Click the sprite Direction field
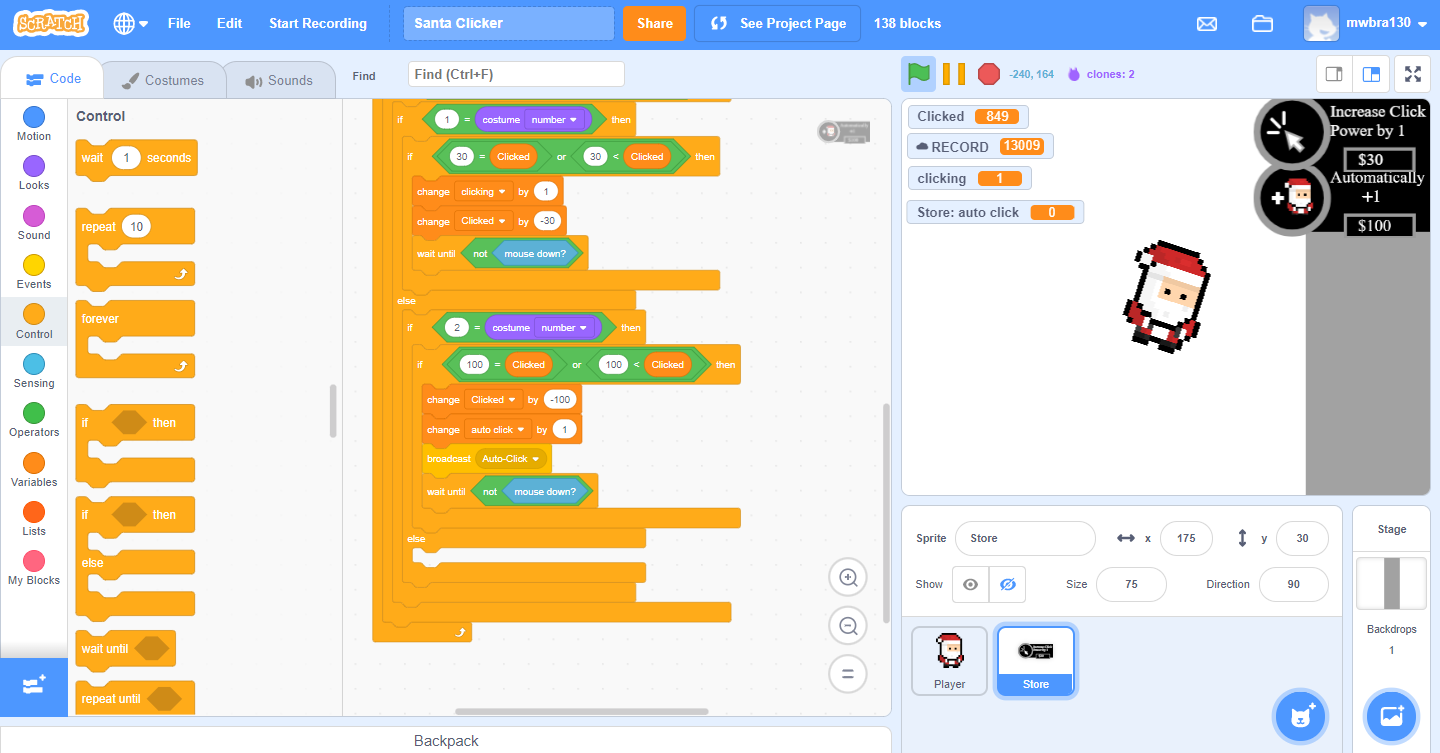1440x753 pixels. 1294,584
